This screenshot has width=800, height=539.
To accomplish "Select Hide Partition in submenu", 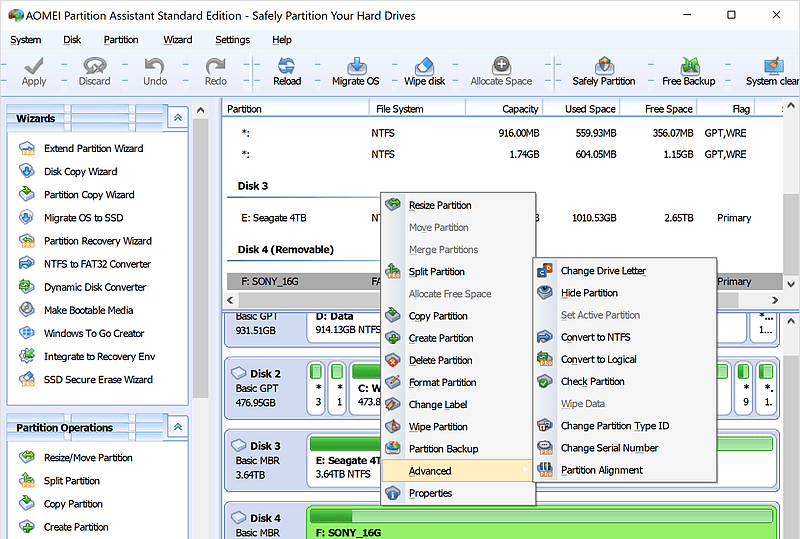I will 624,293.
